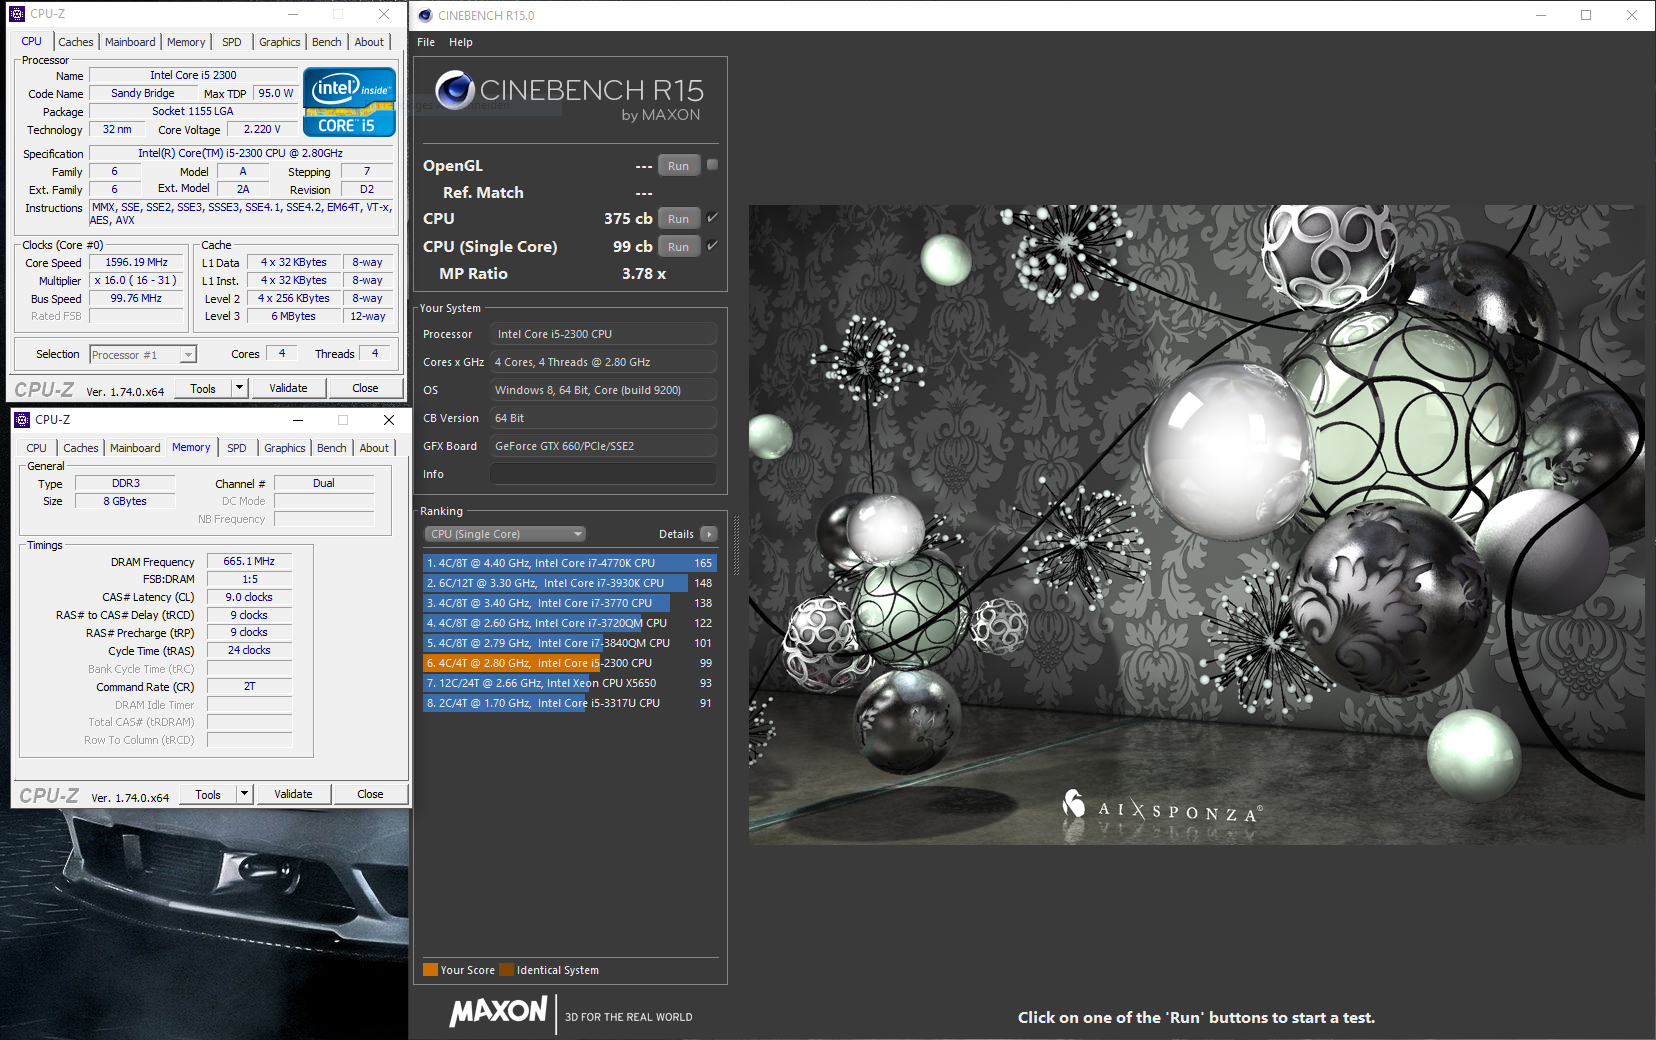Click Validate in top CPU-Z window
The height and width of the screenshot is (1040, 1656).
click(288, 388)
